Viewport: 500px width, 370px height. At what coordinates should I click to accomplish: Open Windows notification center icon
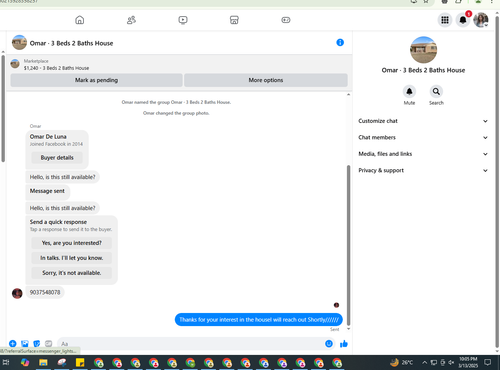(488, 362)
